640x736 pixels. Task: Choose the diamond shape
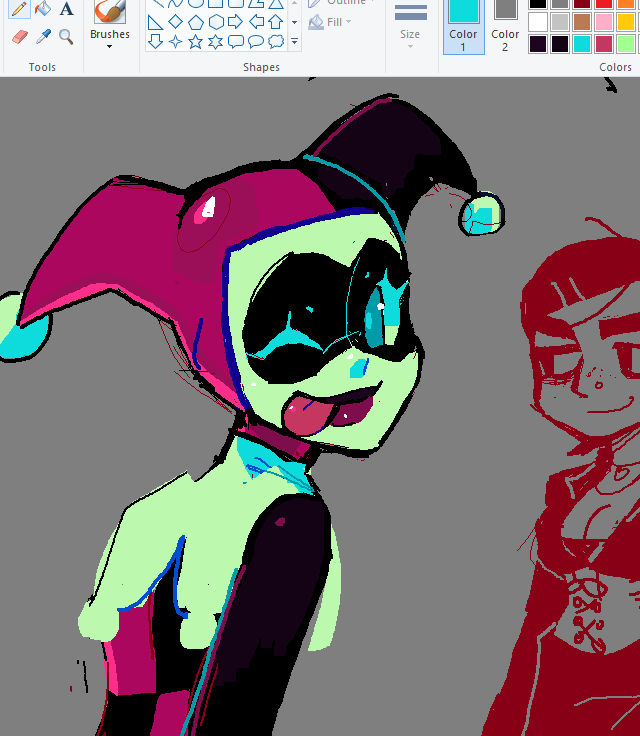coord(175,22)
